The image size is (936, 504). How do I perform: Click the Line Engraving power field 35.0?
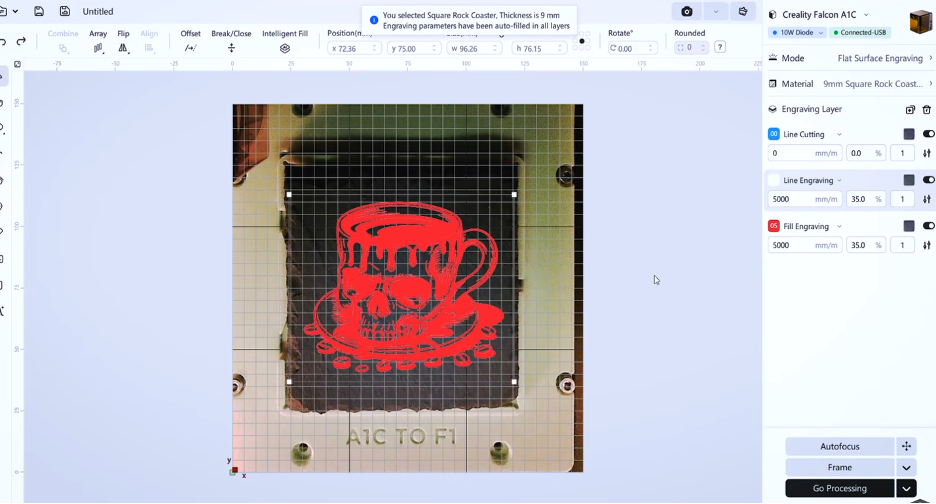tap(866, 199)
